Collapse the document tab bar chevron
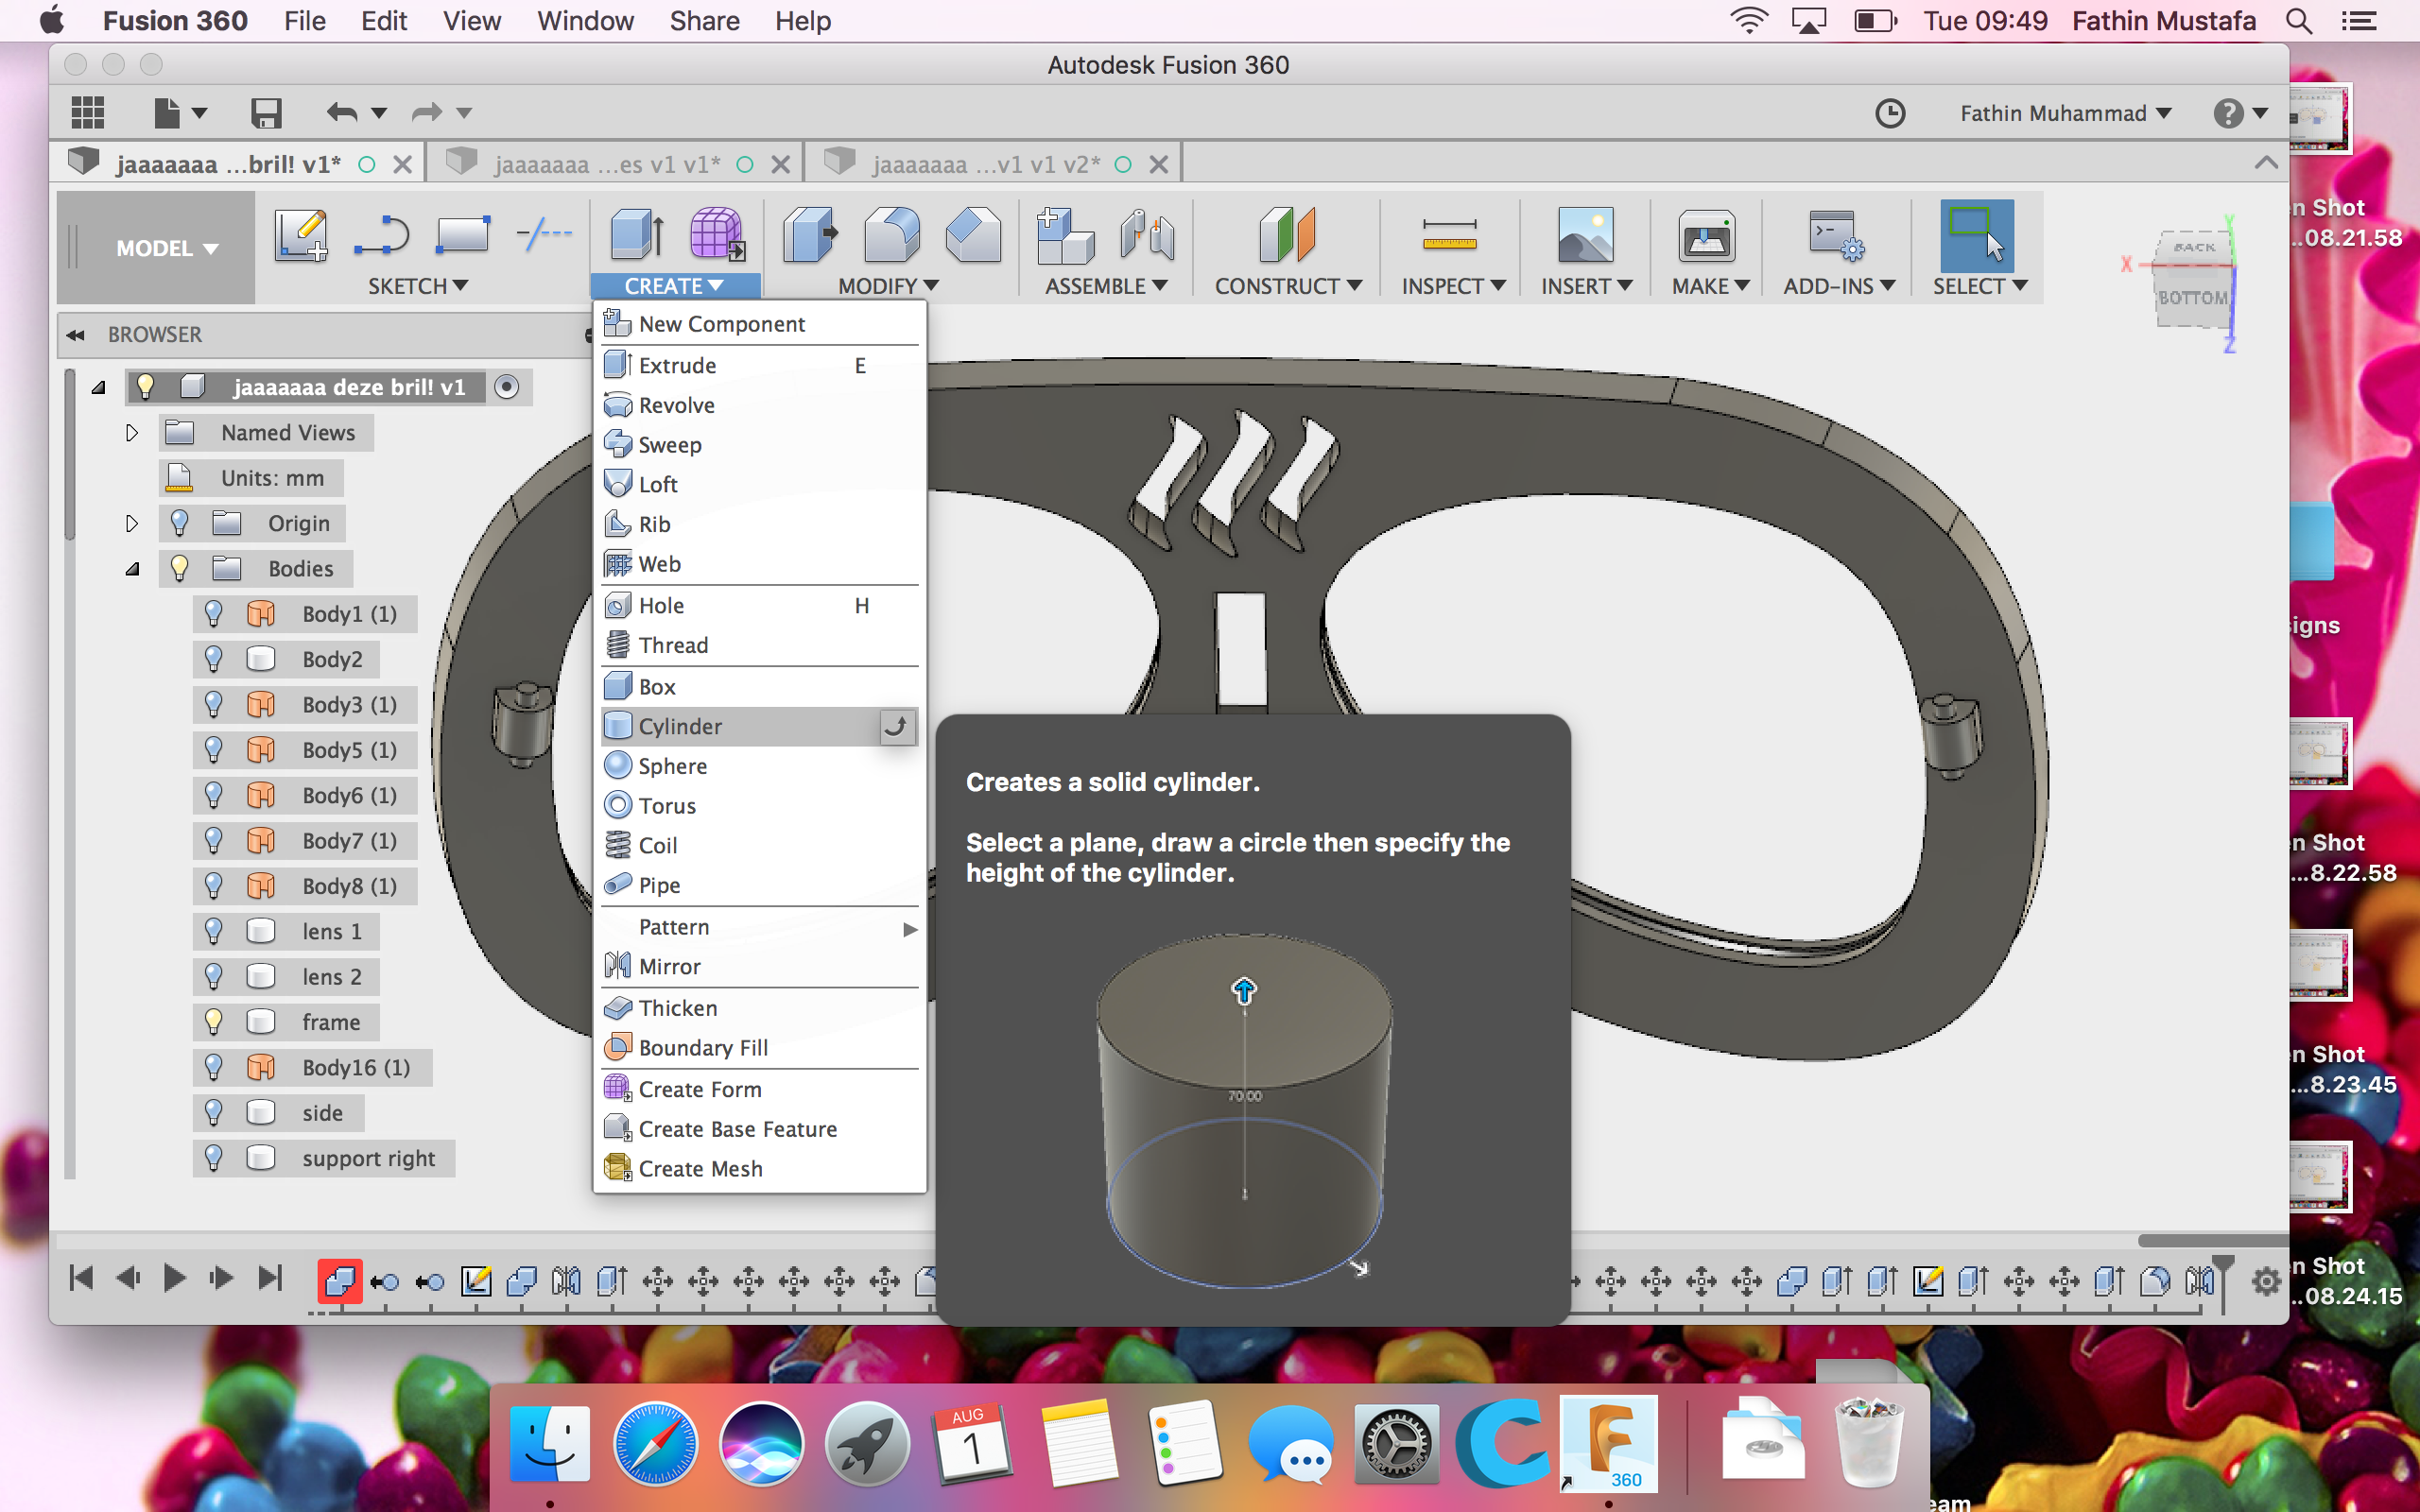Image resolution: width=2420 pixels, height=1512 pixels. click(x=2266, y=163)
